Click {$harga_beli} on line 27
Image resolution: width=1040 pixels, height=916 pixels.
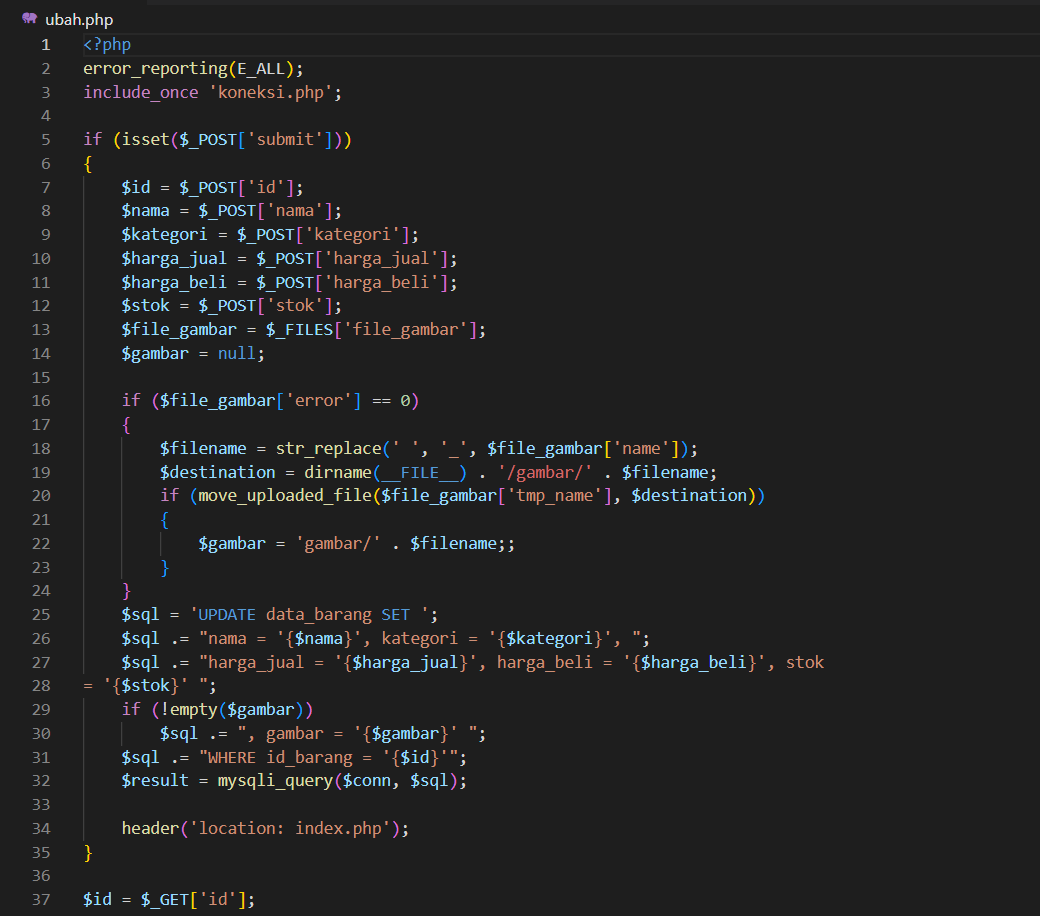point(694,663)
